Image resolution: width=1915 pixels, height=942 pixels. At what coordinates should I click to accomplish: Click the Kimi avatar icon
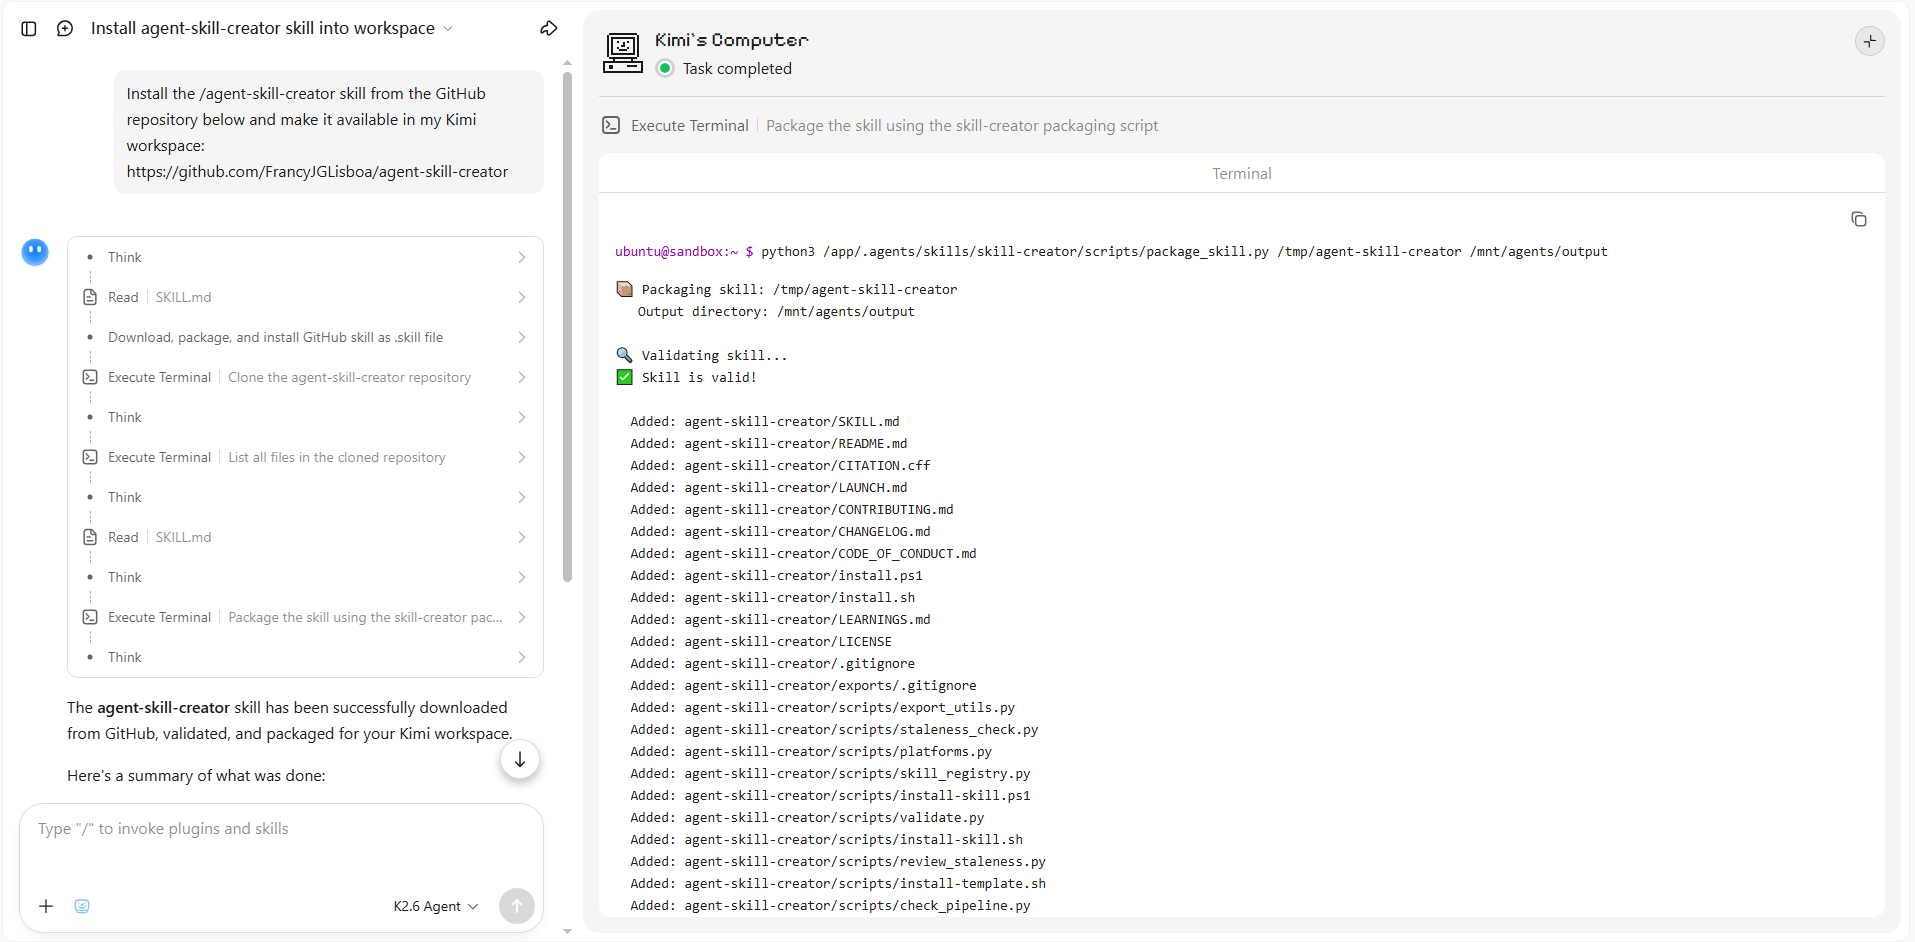point(35,252)
